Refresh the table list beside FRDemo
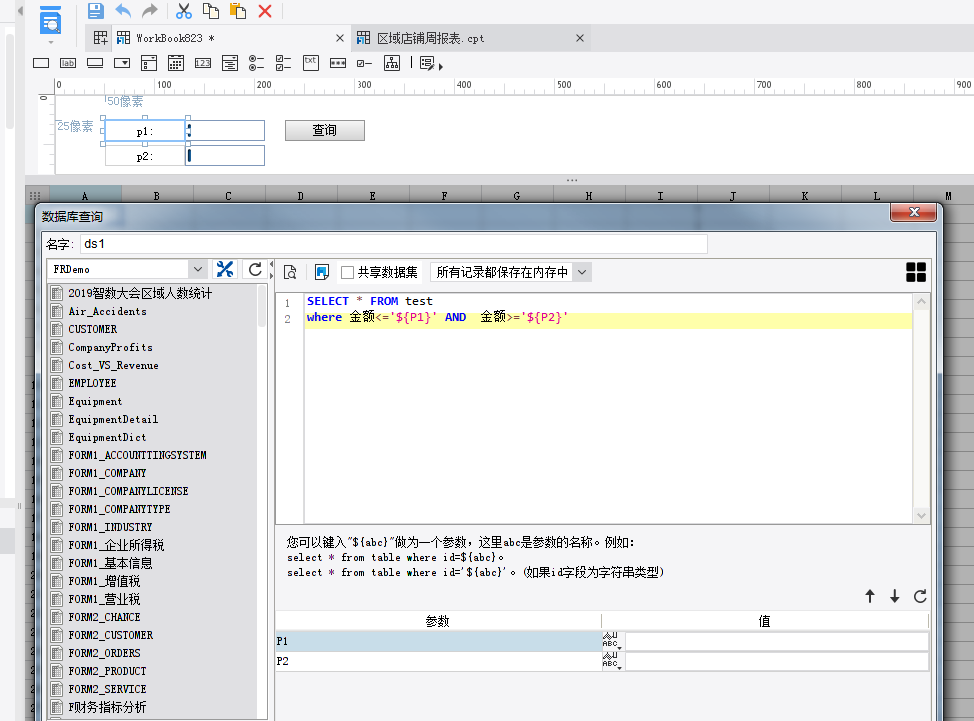The height and width of the screenshot is (721, 974). click(255, 270)
